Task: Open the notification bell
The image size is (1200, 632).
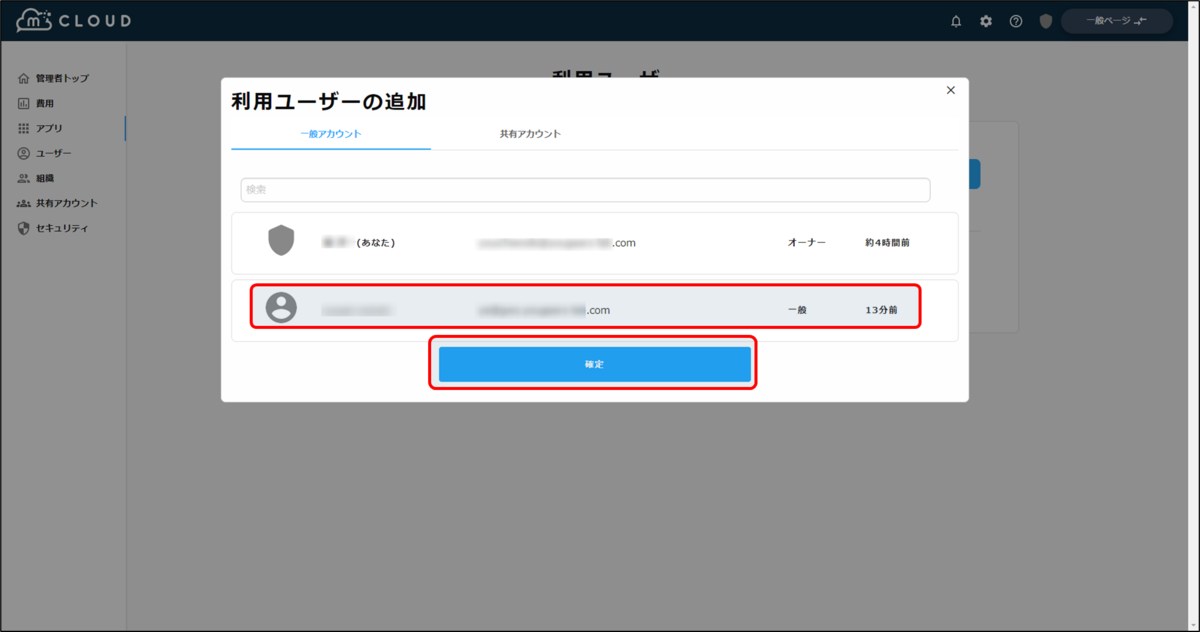Action: pyautogui.click(x=955, y=20)
